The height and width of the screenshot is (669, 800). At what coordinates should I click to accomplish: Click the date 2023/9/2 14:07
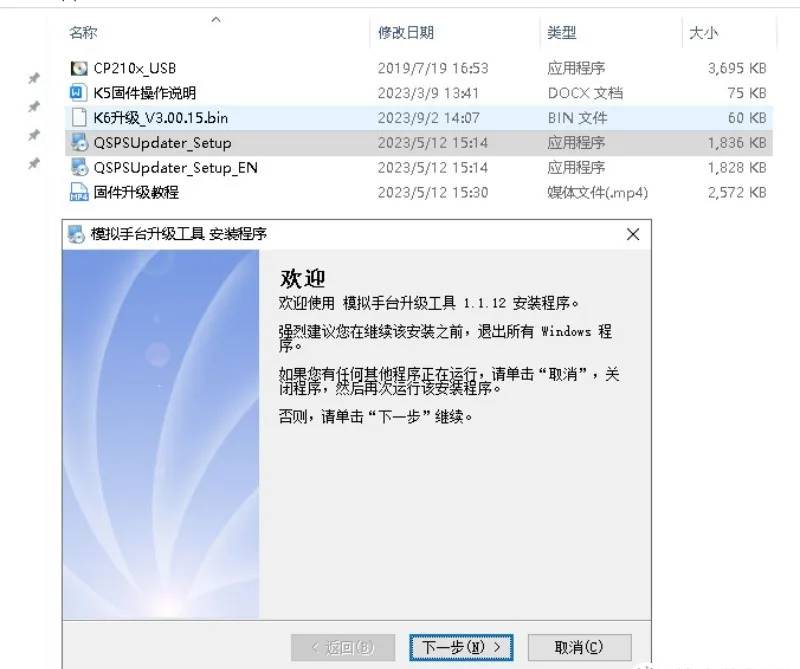click(429, 118)
